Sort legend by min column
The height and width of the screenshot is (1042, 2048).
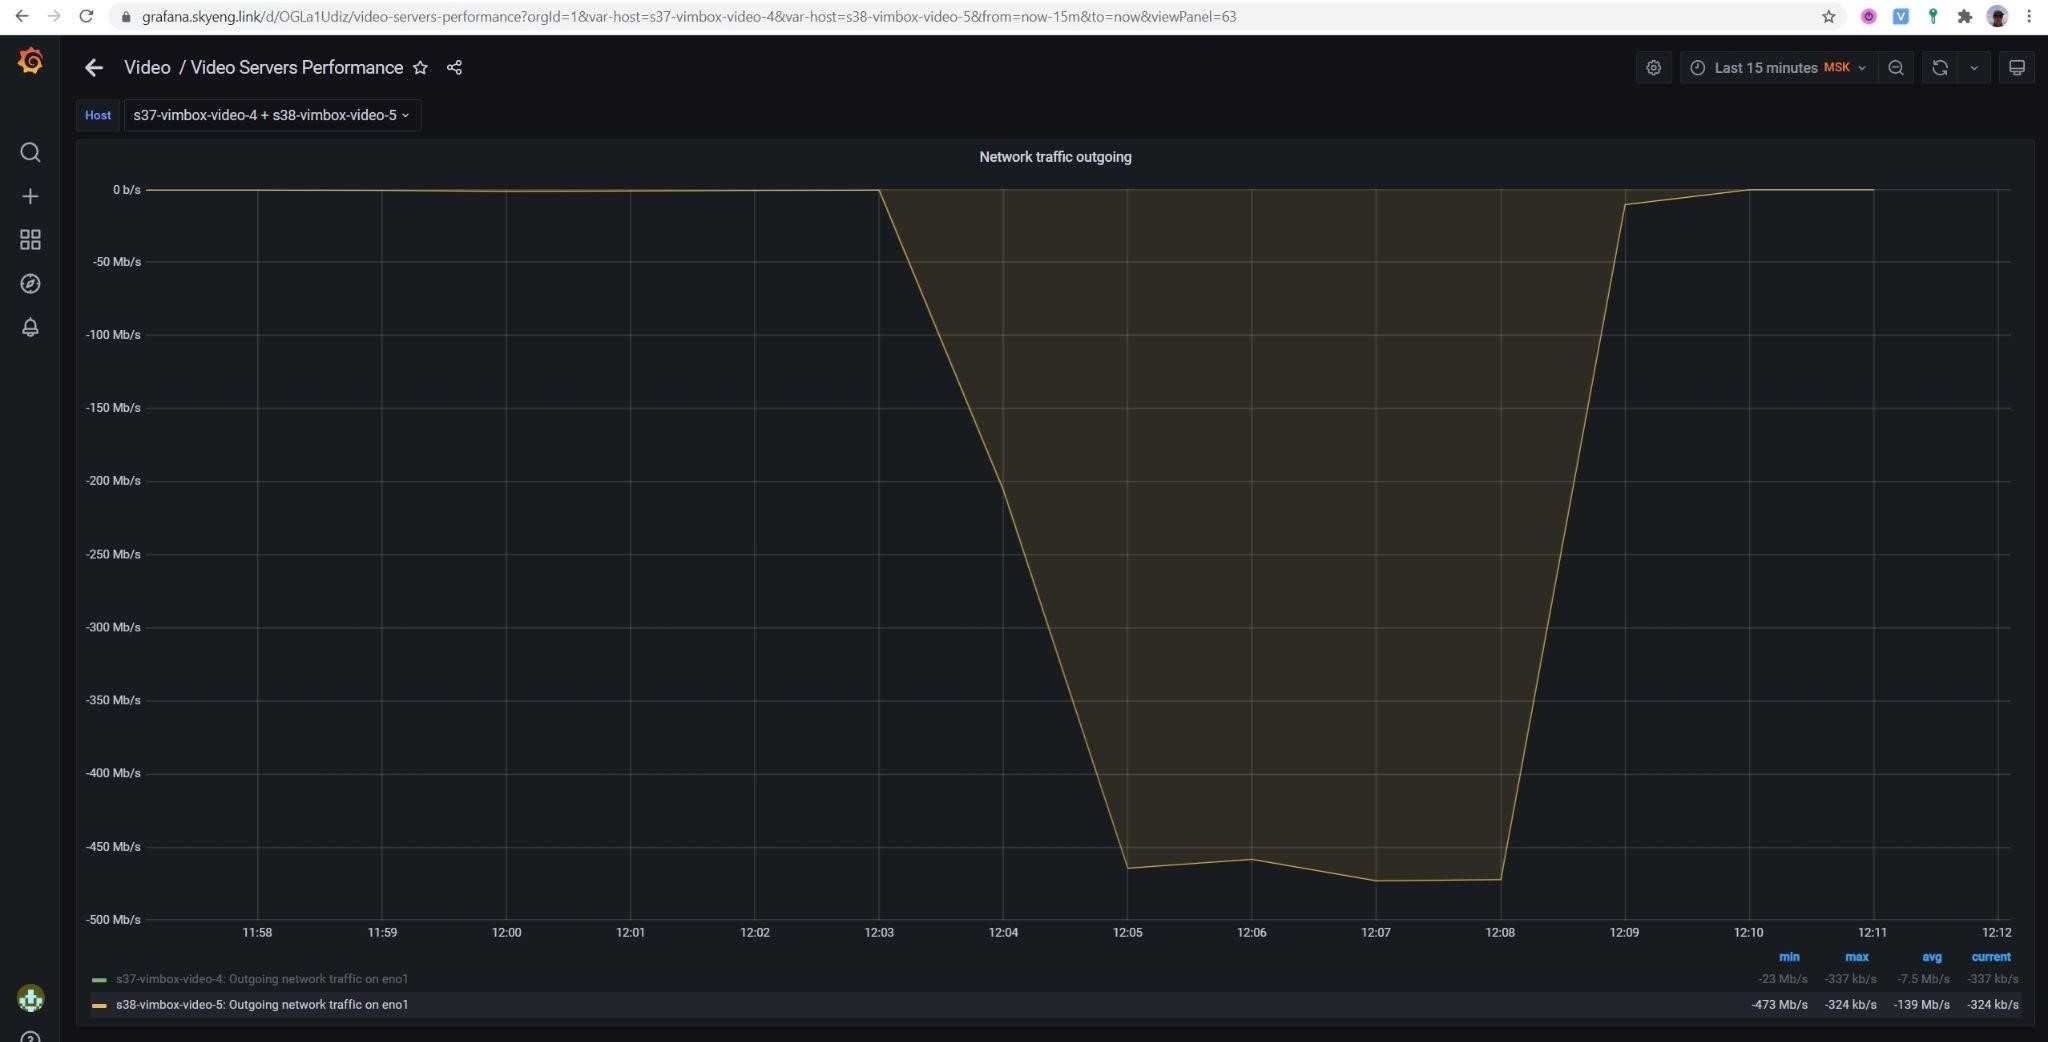click(x=1789, y=957)
